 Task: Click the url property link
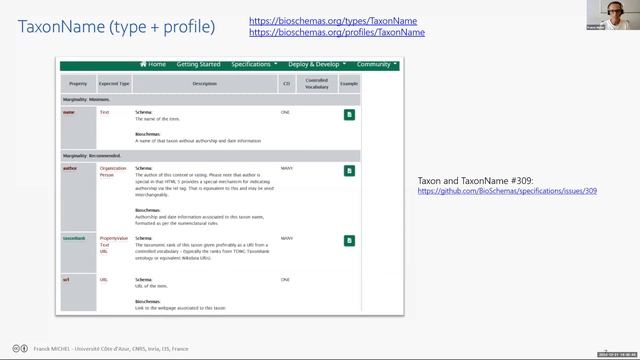coord(66,280)
